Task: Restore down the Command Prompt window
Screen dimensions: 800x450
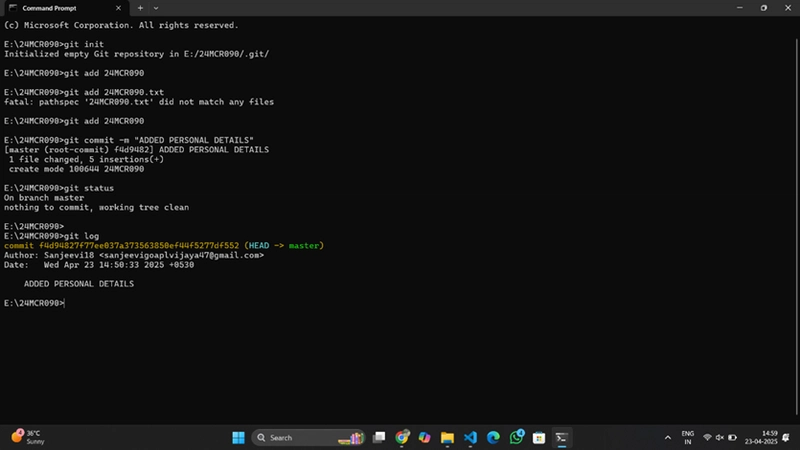Action: pos(764,8)
